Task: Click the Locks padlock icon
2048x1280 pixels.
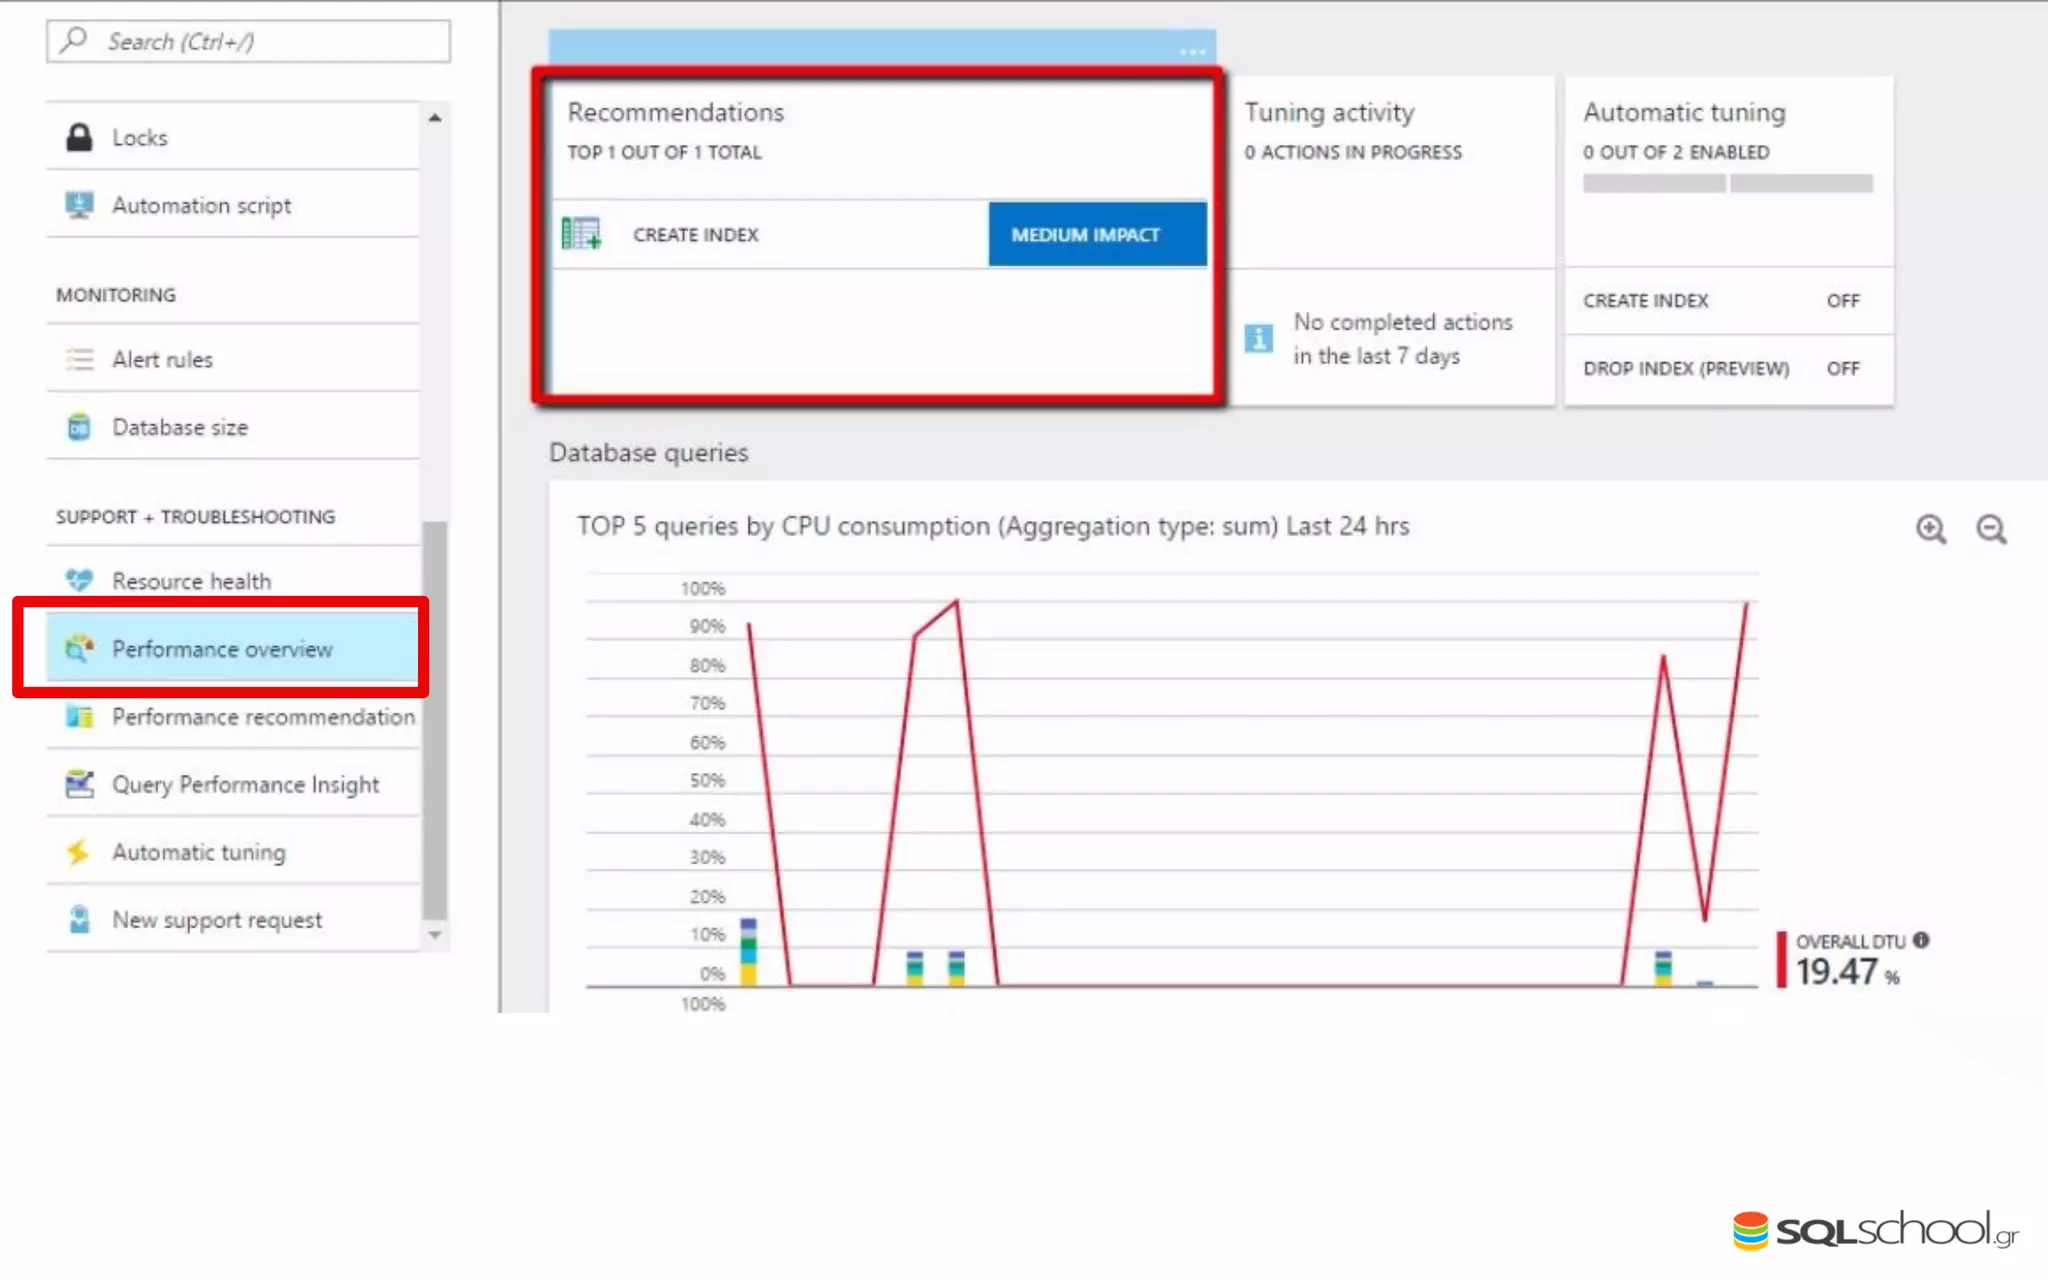Action: [x=79, y=137]
